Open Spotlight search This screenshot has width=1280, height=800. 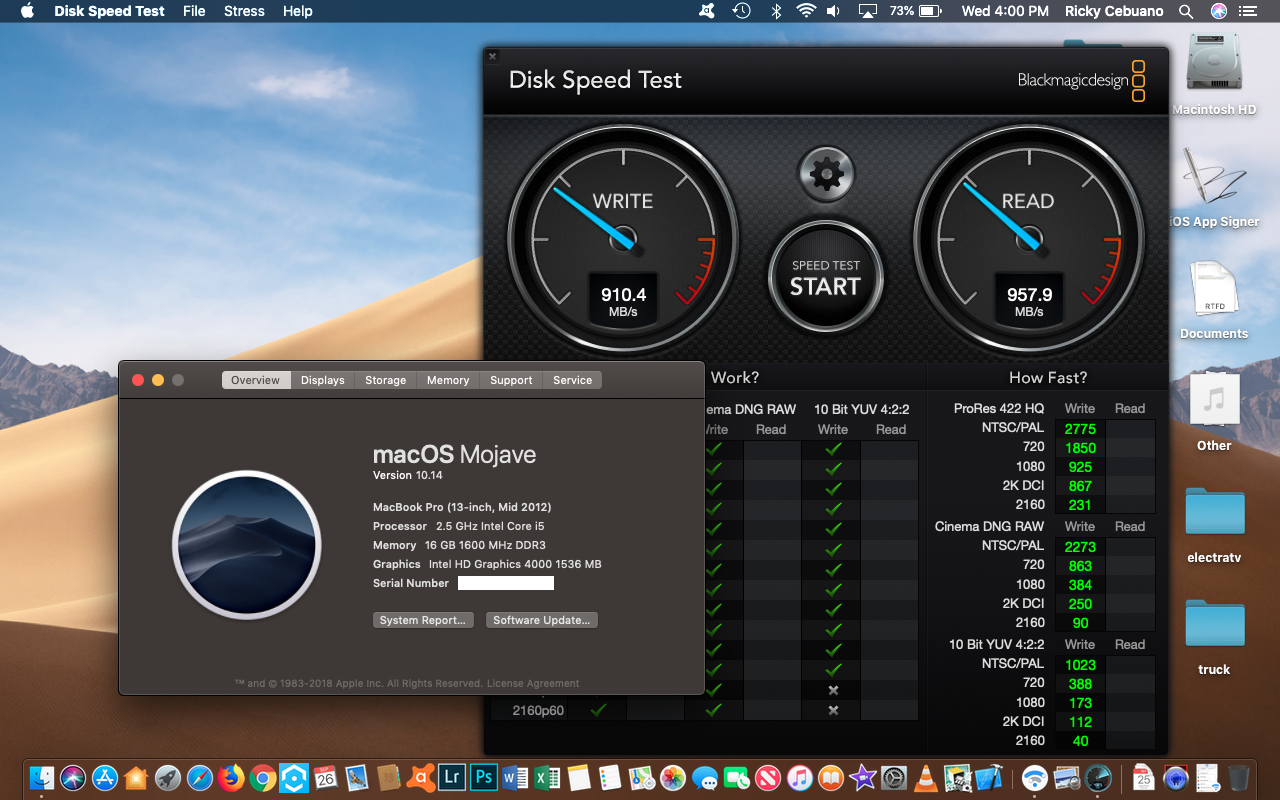(x=1186, y=11)
